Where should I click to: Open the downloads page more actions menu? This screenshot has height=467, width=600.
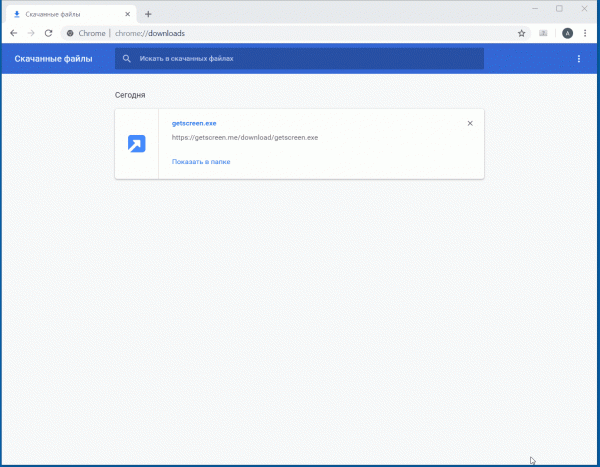tap(578, 59)
